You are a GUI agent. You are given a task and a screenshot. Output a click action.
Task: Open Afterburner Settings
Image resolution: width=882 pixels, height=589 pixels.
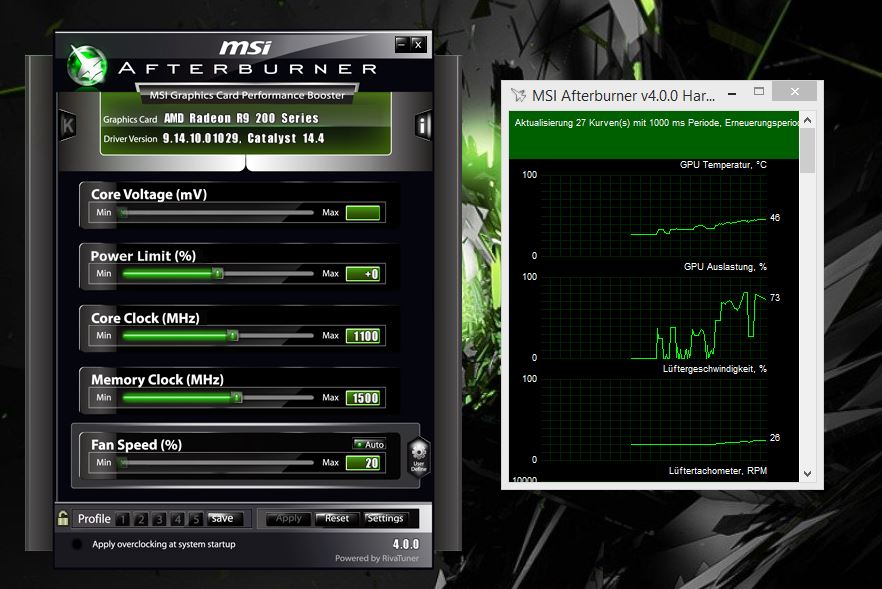click(x=385, y=518)
